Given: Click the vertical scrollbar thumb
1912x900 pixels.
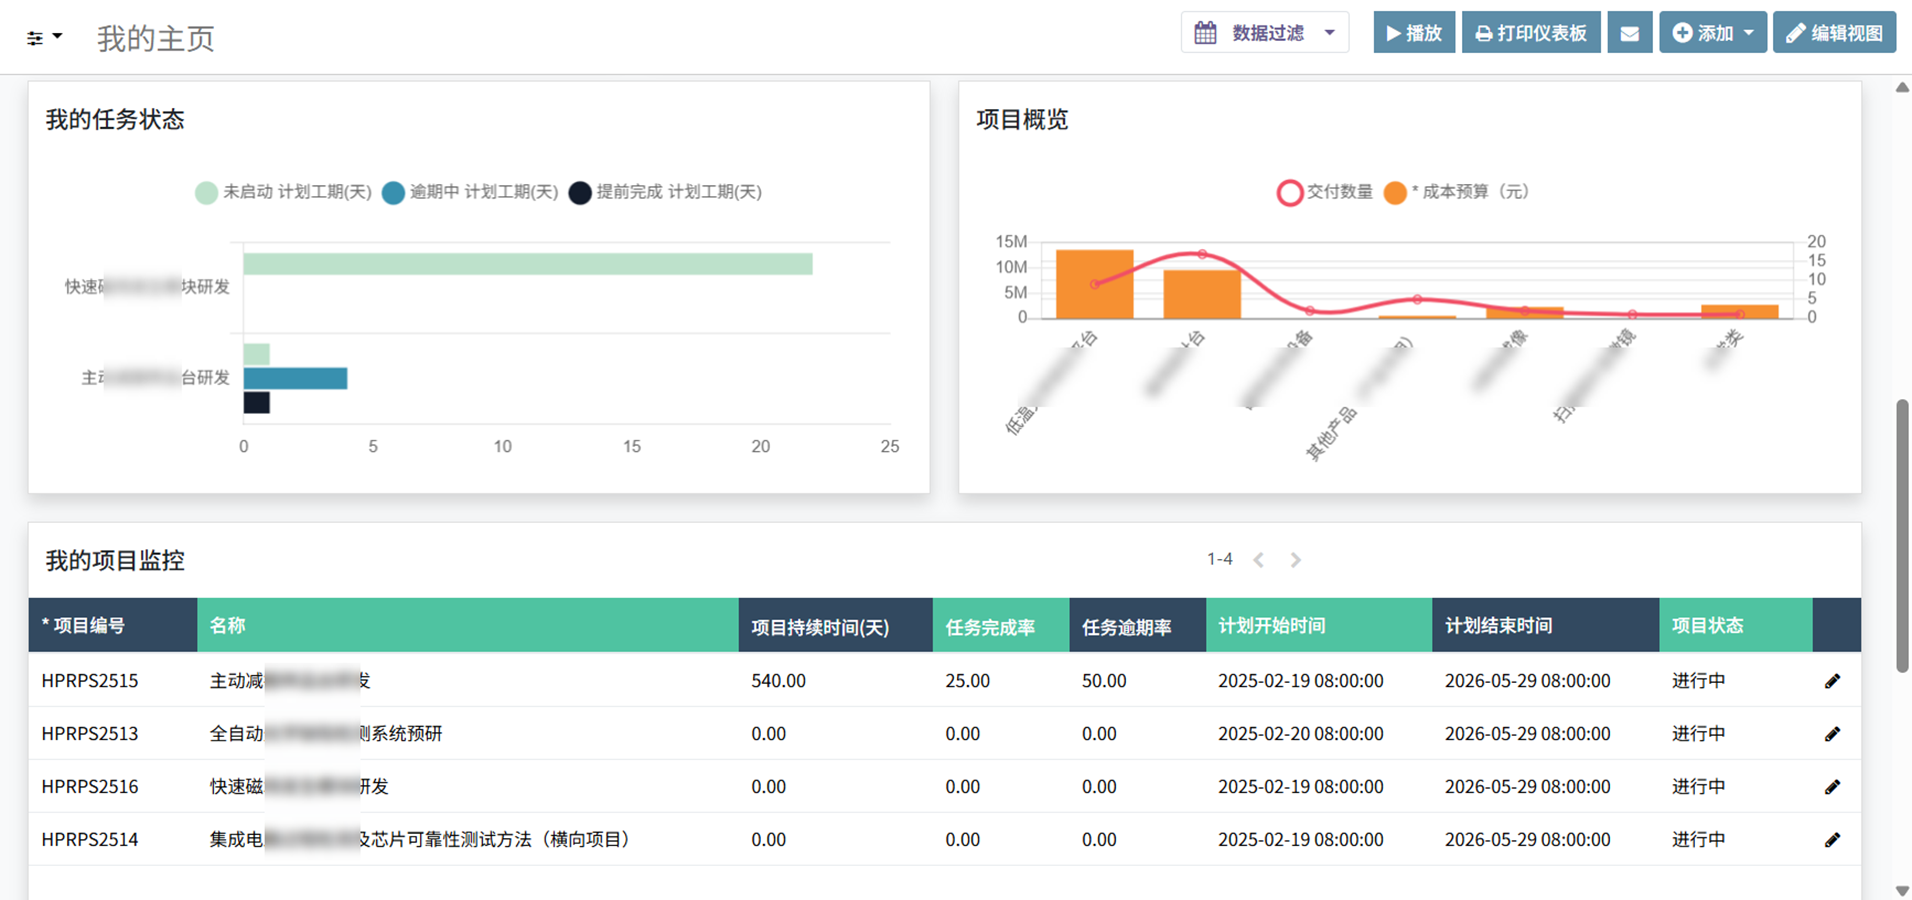Looking at the screenshot, I should point(1902,536).
